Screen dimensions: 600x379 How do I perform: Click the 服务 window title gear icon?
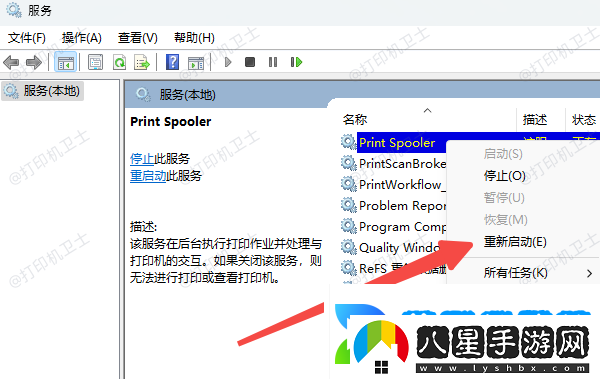tap(14, 10)
